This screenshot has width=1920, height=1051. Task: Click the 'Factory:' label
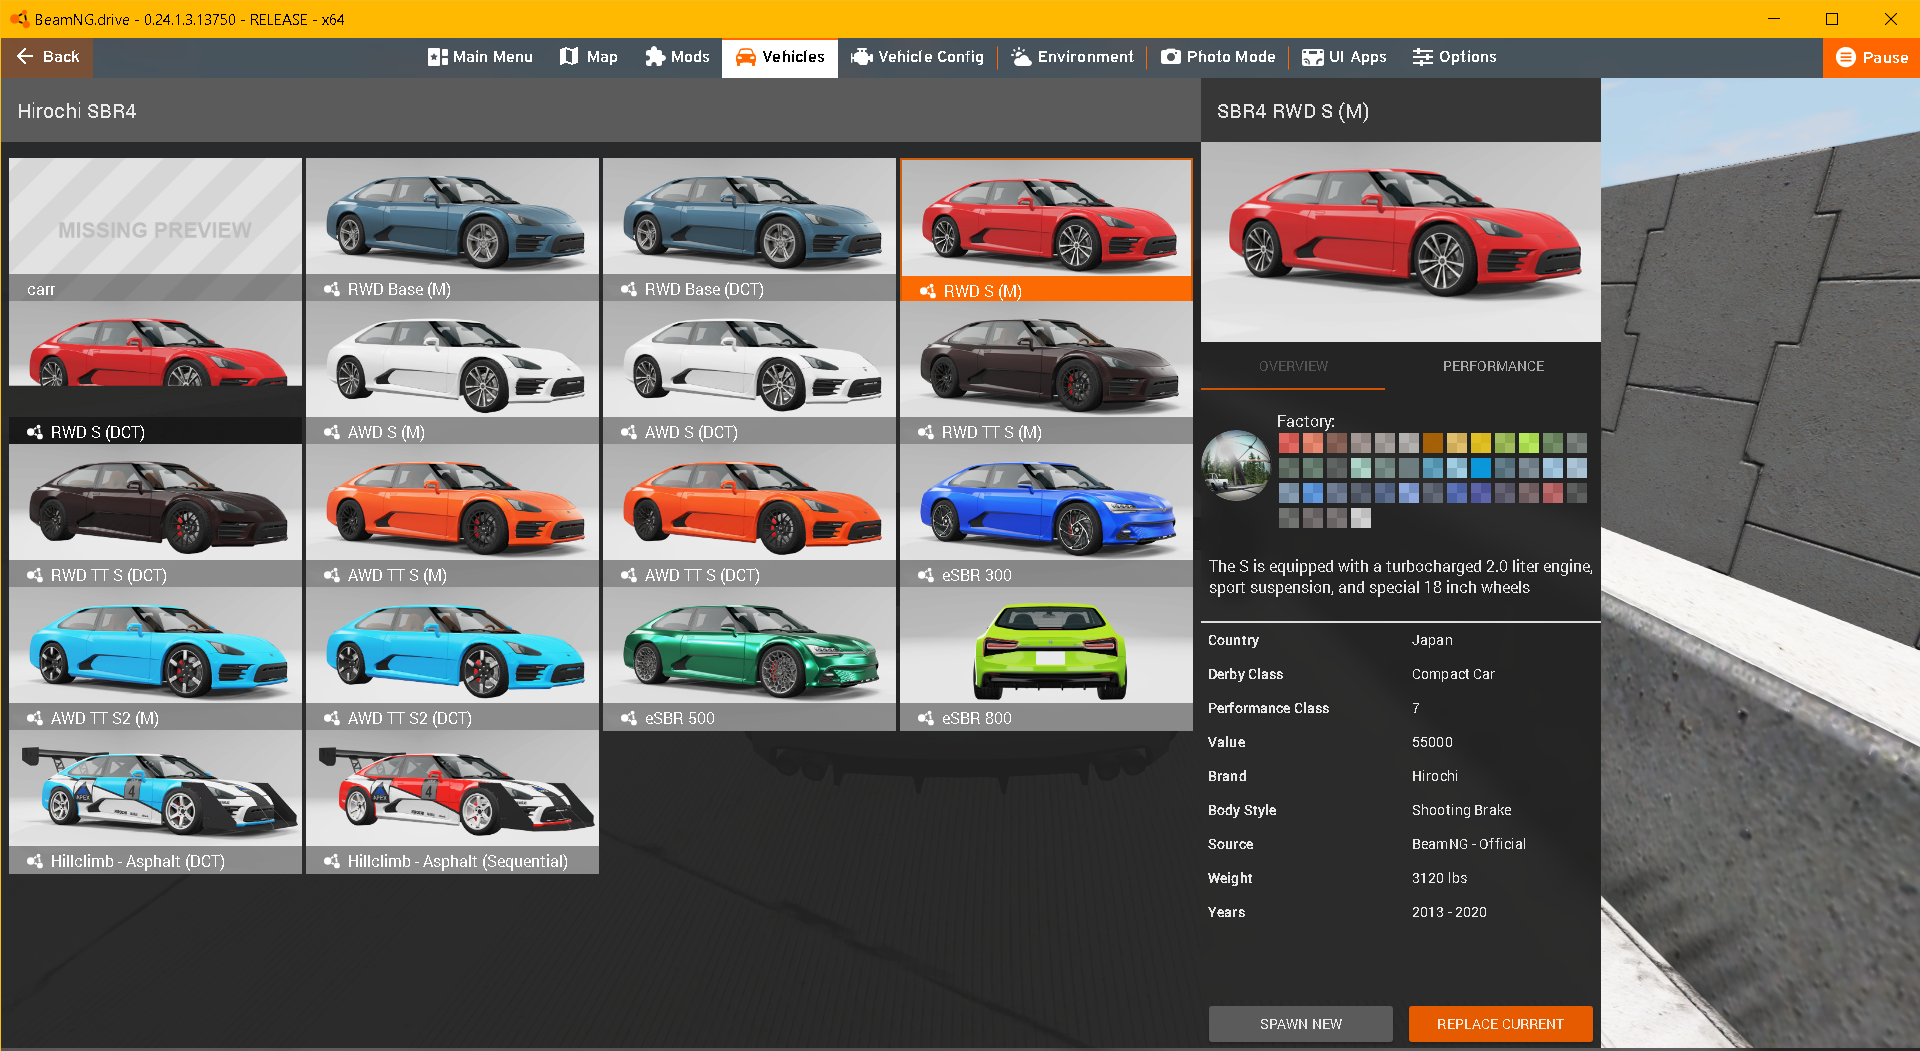1305,421
